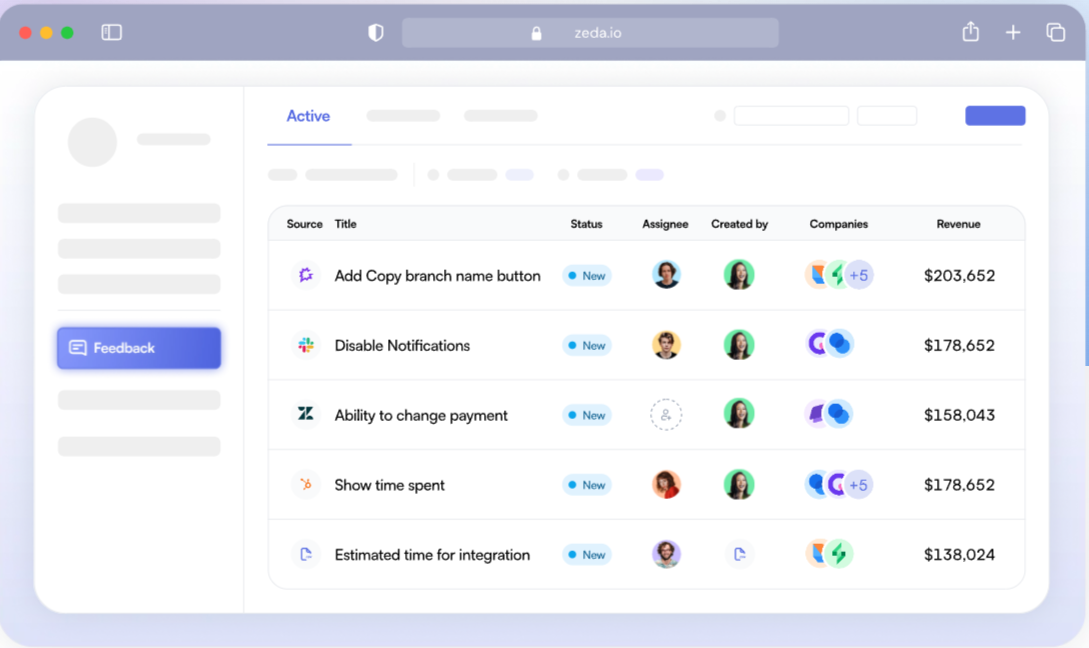
Task: Click creator avatar for Disable Notifications
Action: (x=739, y=344)
